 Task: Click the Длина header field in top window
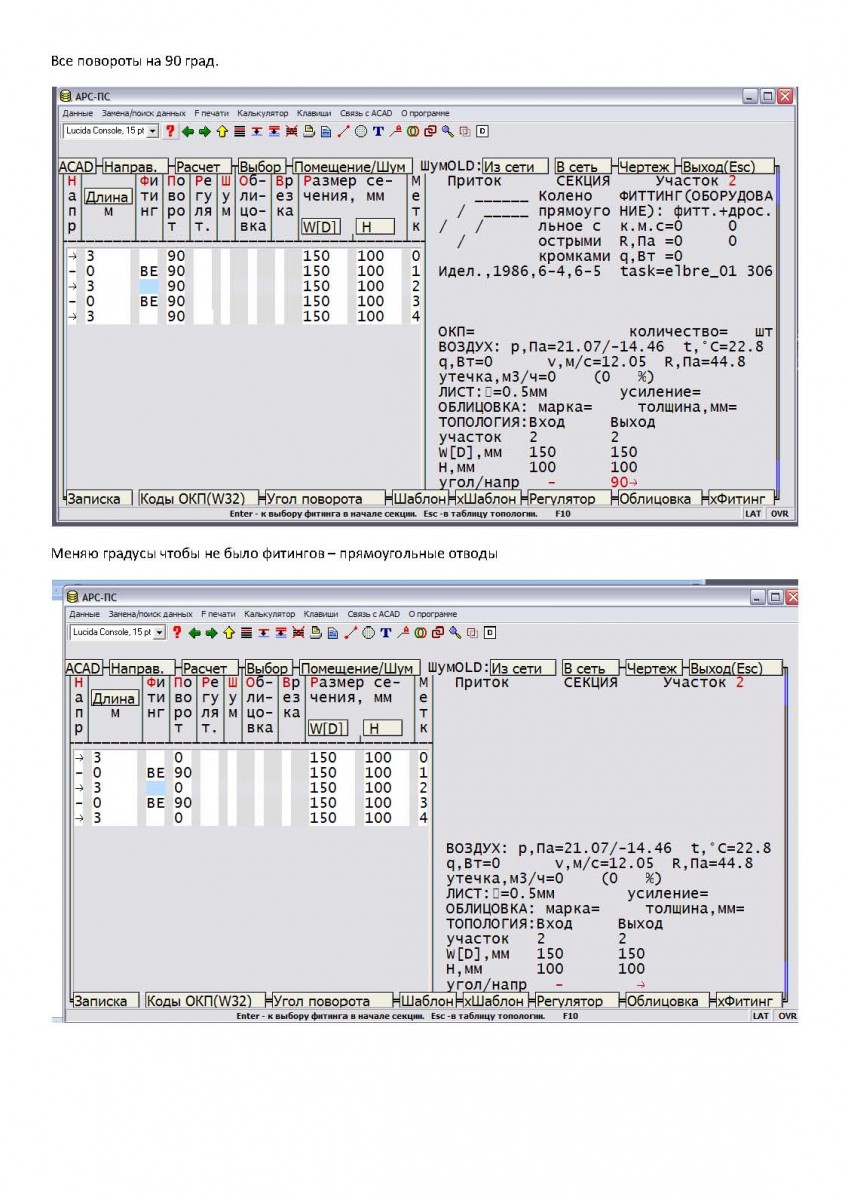(106, 197)
